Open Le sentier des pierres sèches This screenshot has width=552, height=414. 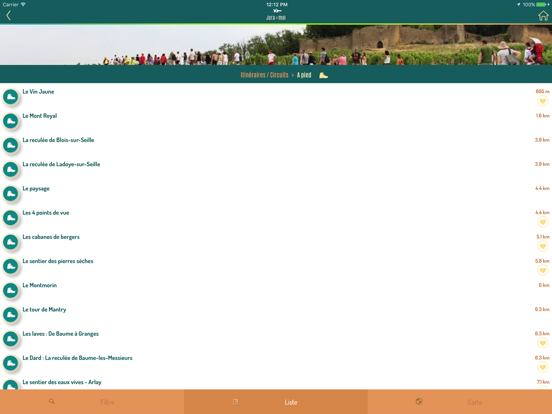[x=276, y=266]
